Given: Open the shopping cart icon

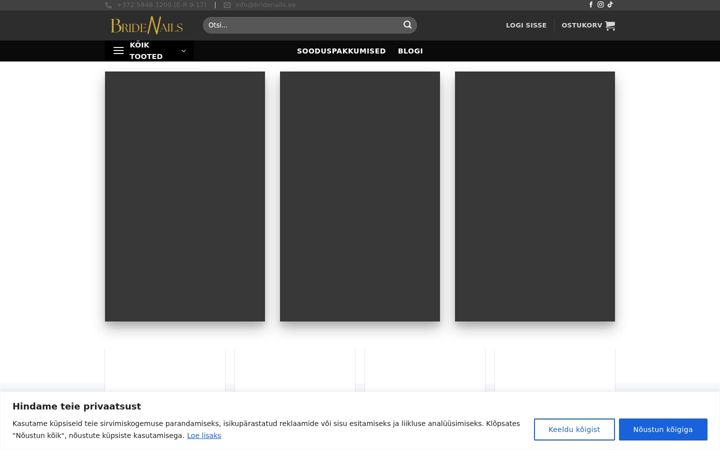Looking at the screenshot, I should point(610,25).
